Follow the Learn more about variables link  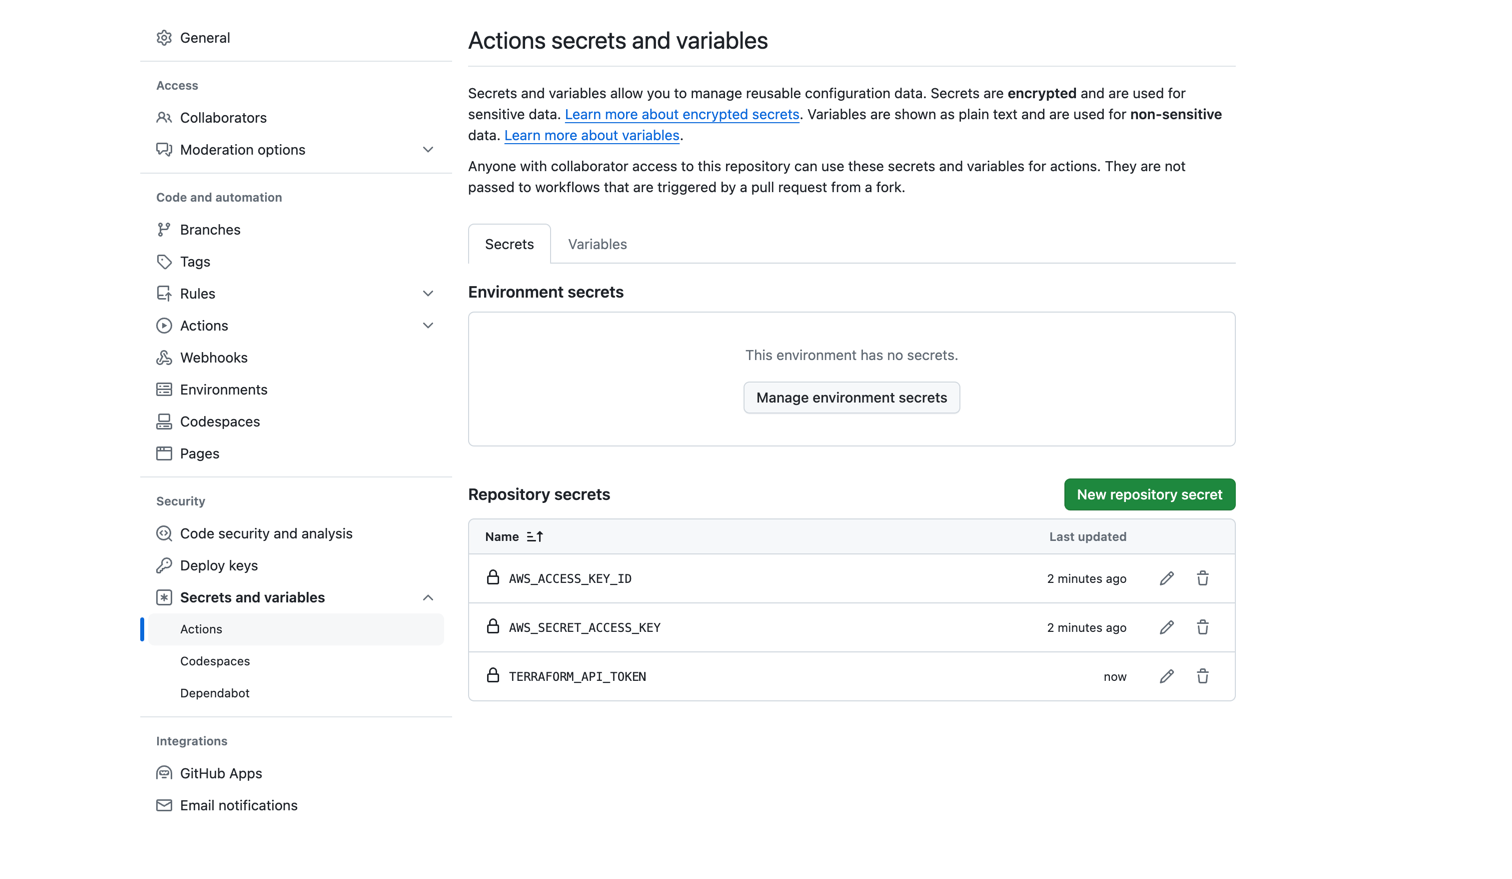591,136
